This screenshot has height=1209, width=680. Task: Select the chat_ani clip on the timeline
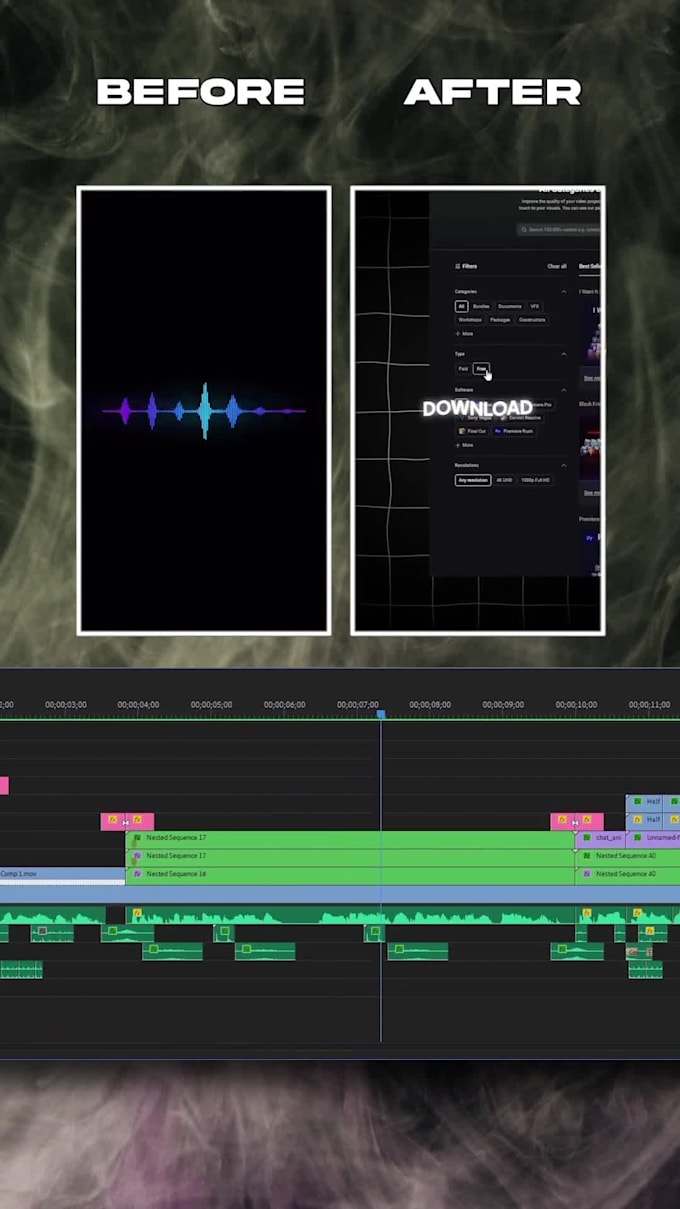click(x=600, y=838)
